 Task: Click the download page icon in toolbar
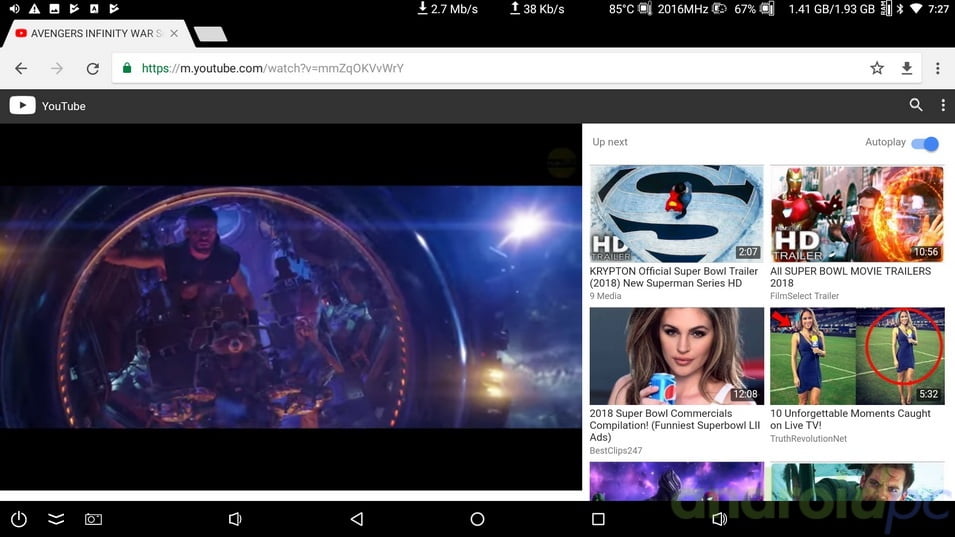907,68
